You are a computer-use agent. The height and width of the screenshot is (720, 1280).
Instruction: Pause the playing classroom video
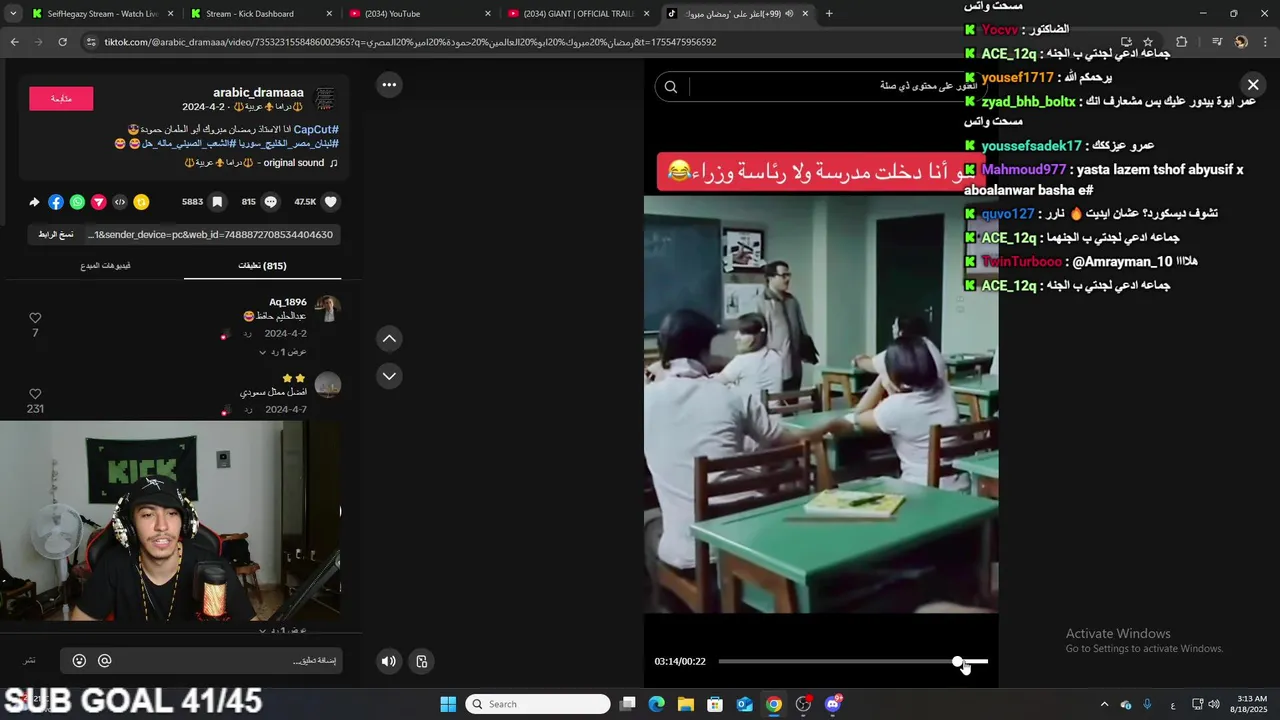pos(821,404)
